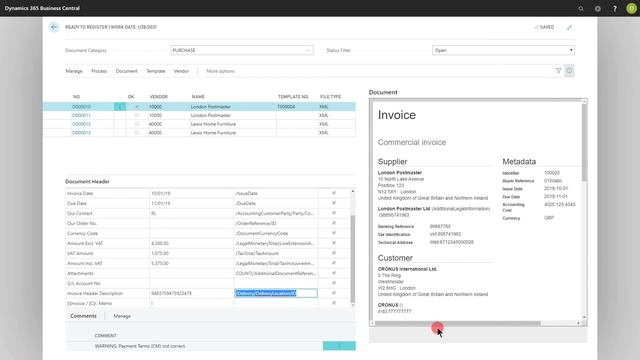Select template number T000004 cell

296,107
